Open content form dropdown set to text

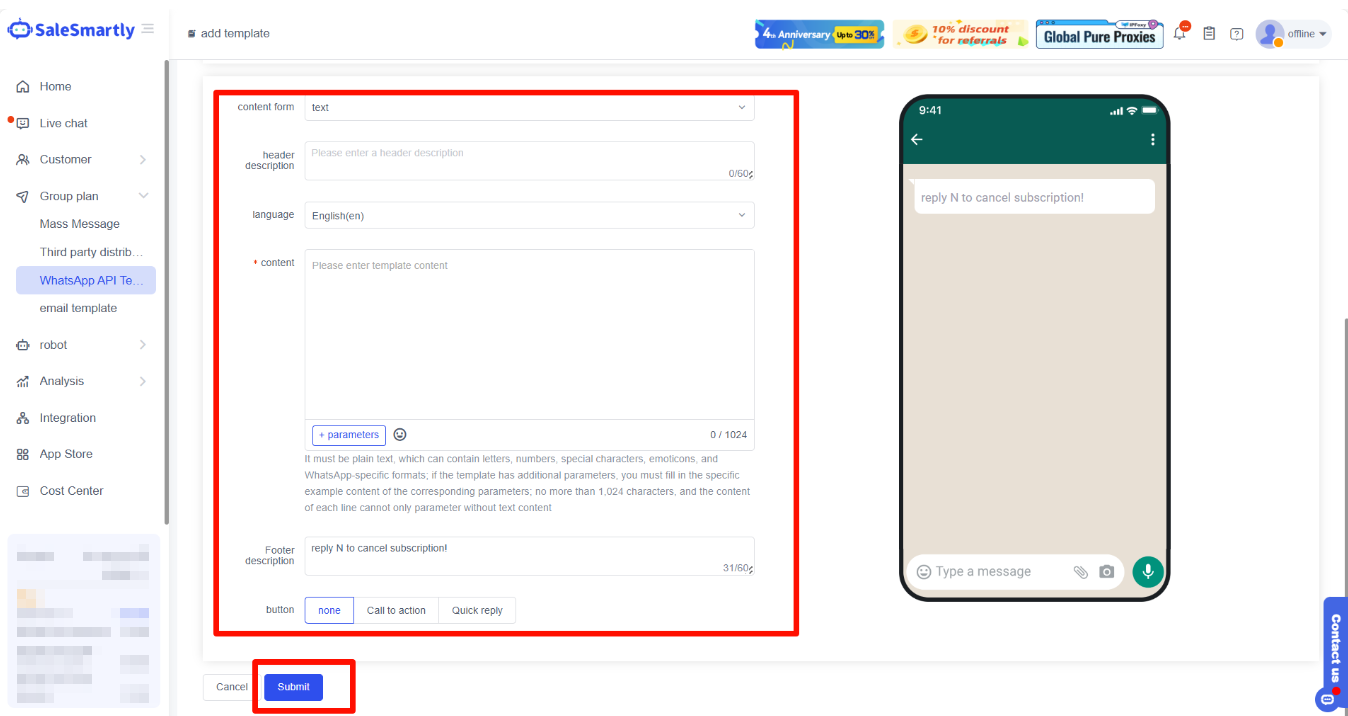coord(529,107)
